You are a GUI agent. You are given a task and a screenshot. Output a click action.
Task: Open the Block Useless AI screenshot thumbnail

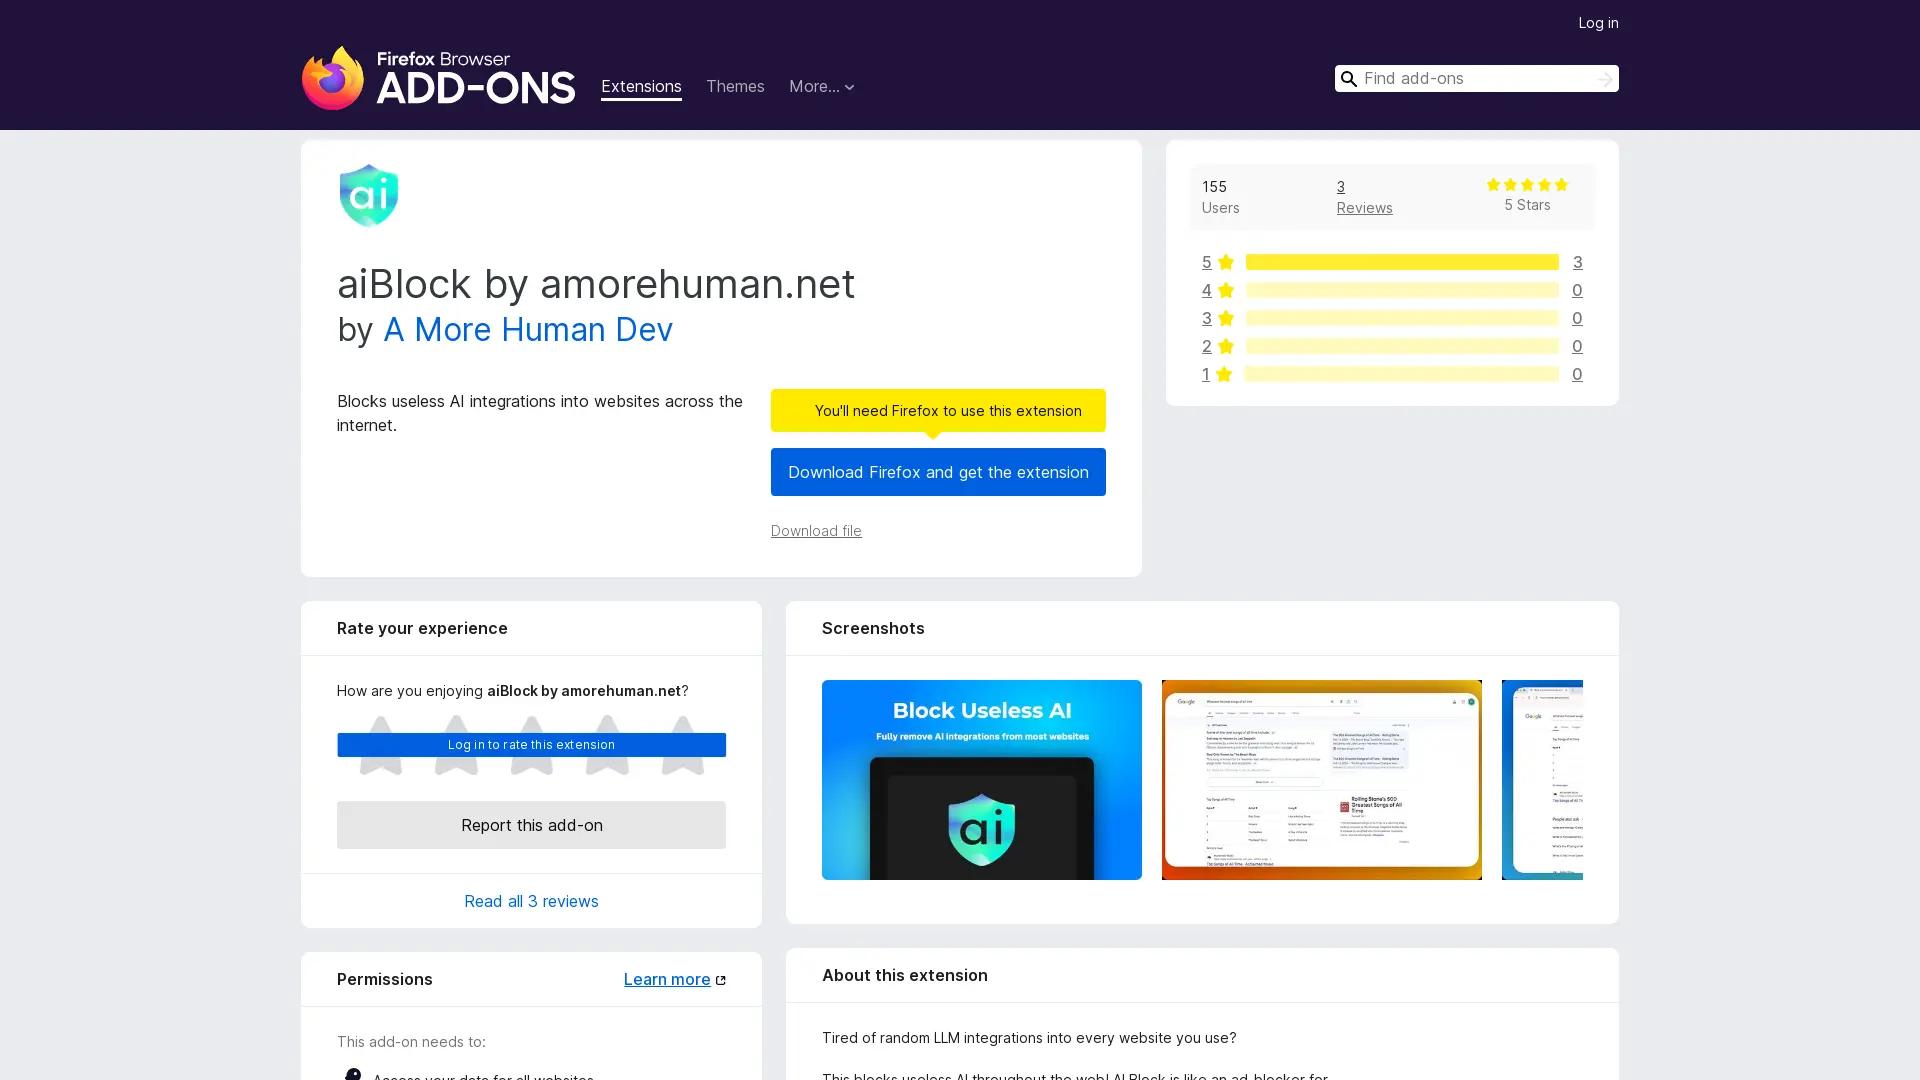981,779
